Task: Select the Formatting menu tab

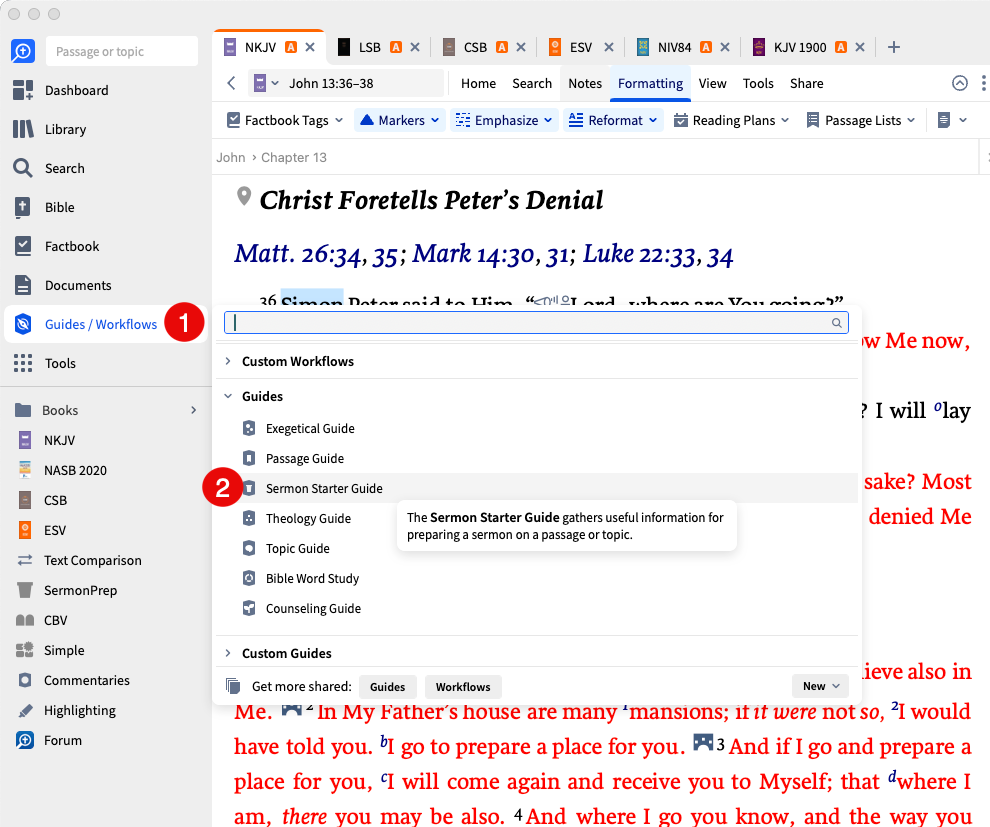Action: tap(650, 83)
